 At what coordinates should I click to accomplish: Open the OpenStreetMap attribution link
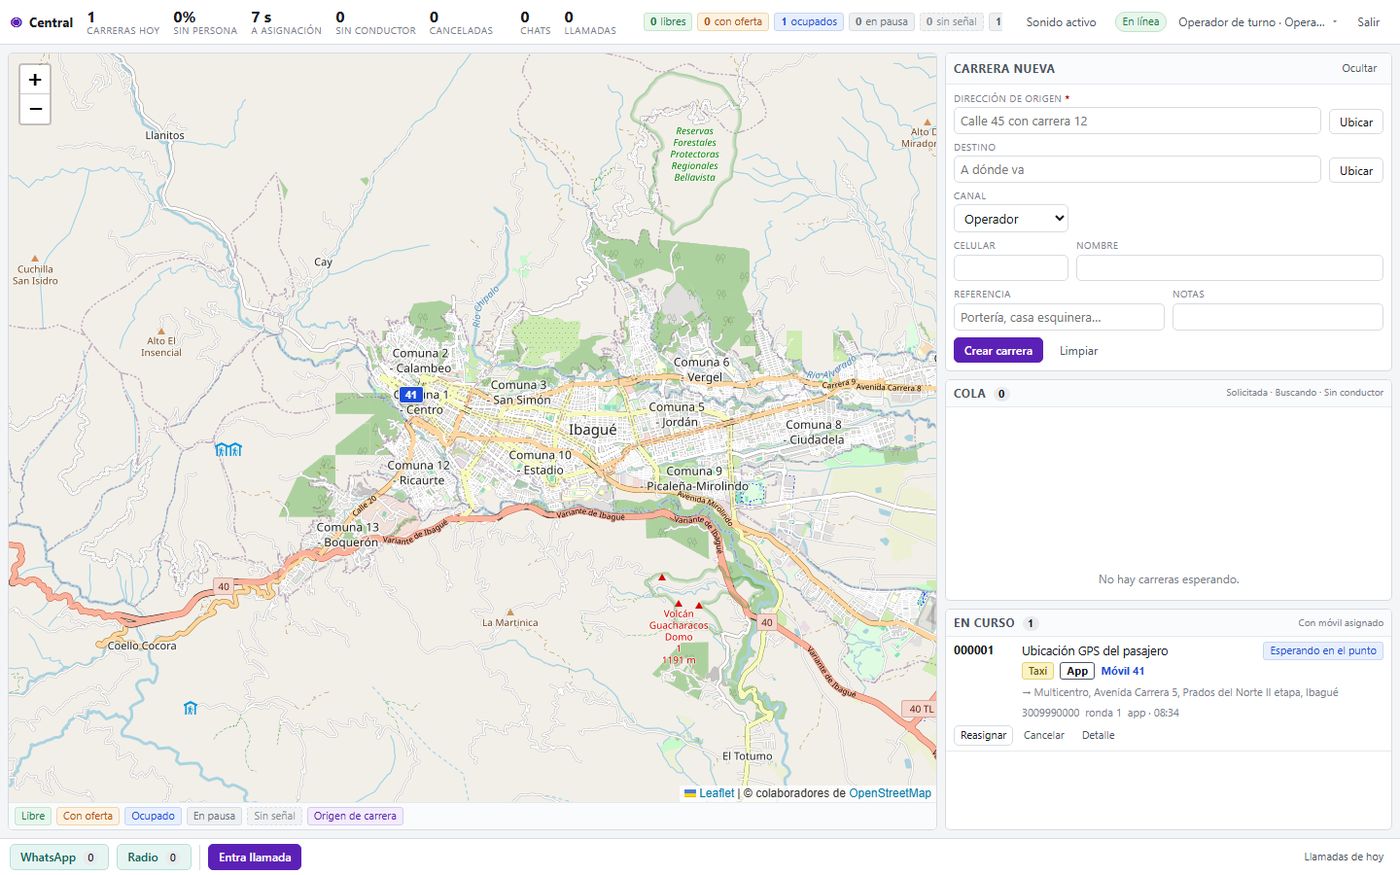890,793
